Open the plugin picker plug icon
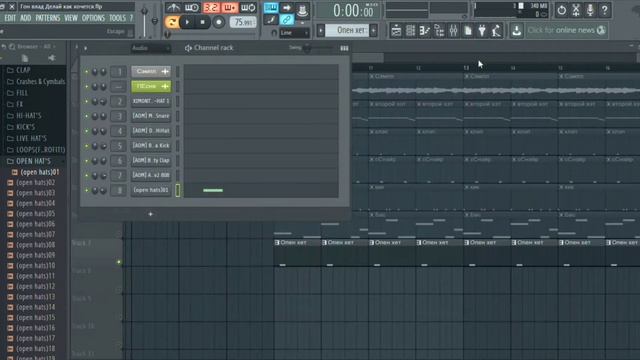Image resolution: width=640 pixels, height=360 pixels. (482, 31)
